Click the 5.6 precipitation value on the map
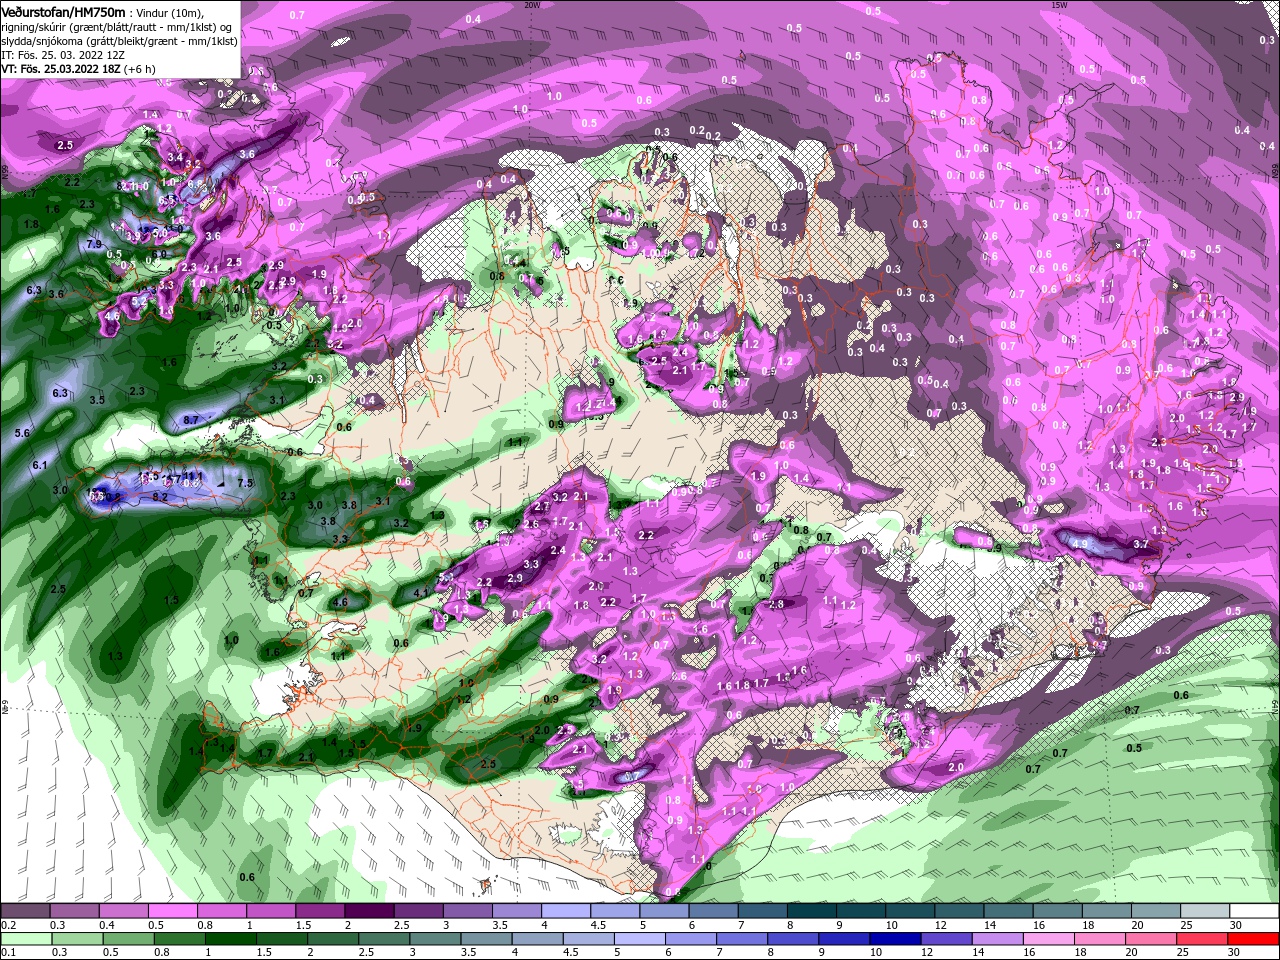1280x960 pixels. pos(23,432)
